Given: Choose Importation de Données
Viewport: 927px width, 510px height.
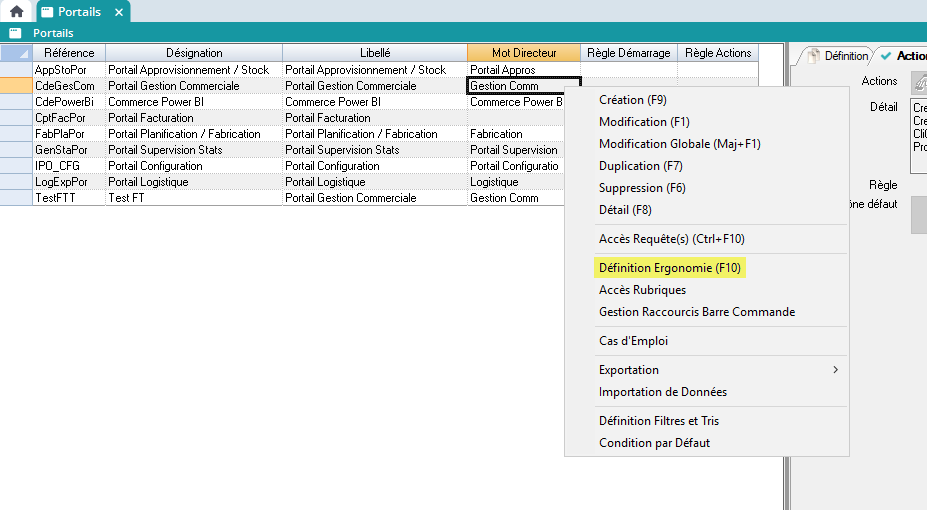Looking at the screenshot, I should click(662, 392).
